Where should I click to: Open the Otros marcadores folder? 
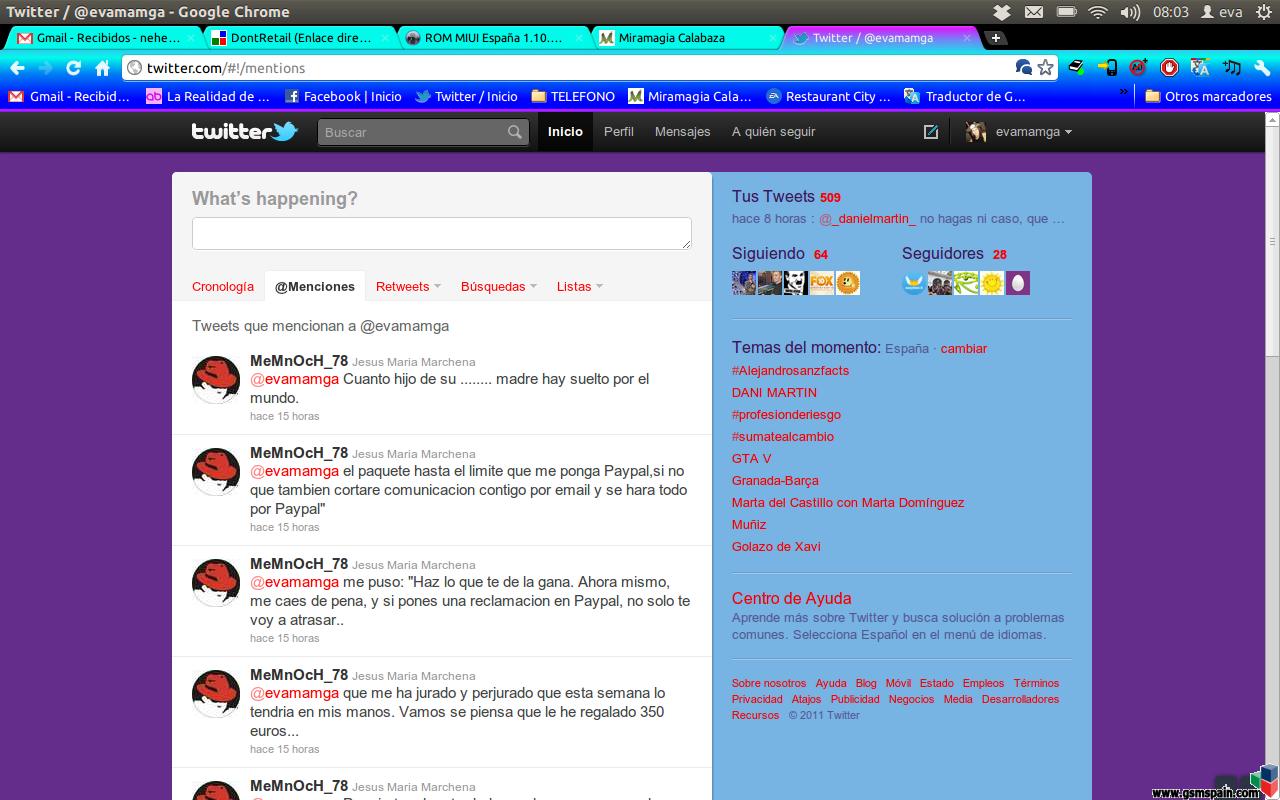(1208, 97)
